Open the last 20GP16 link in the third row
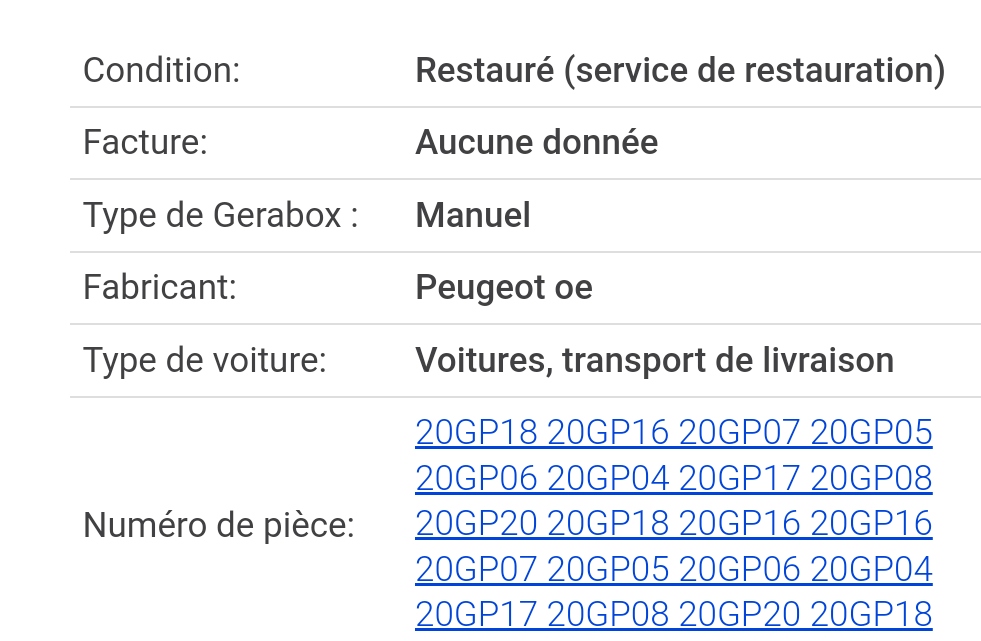981x641 pixels. [x=871, y=523]
